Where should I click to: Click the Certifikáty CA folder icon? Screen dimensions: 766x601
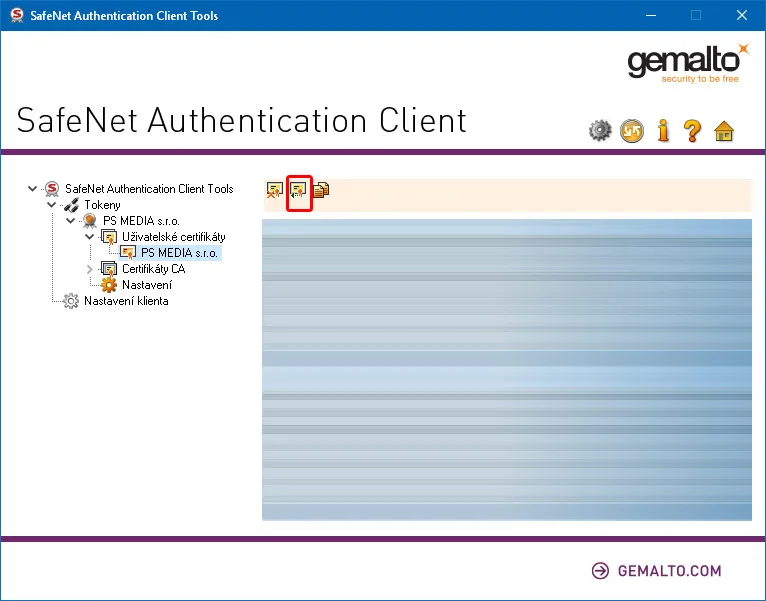click(109, 269)
